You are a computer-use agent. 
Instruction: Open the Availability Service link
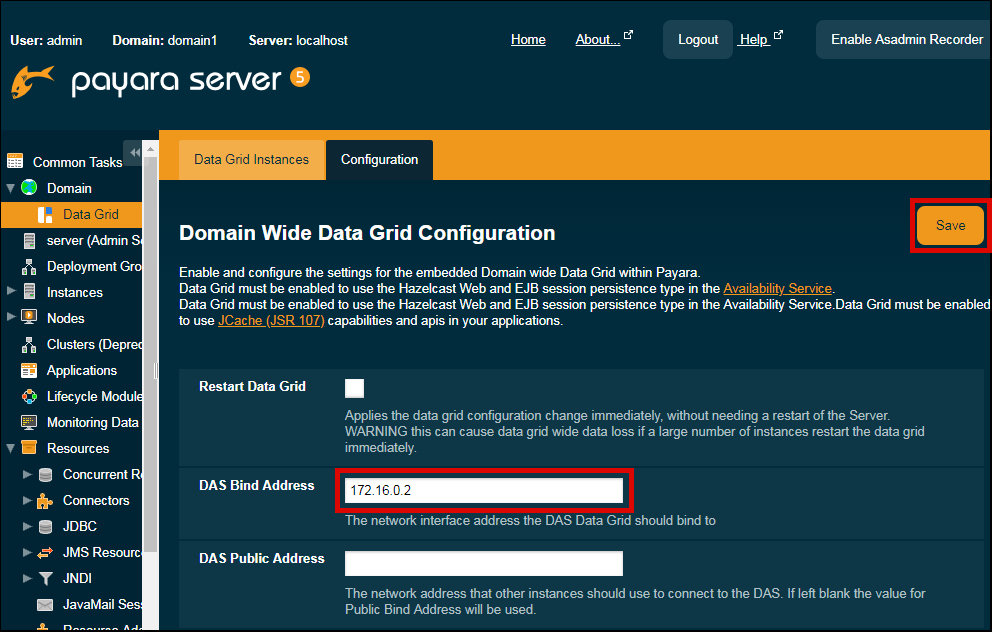(x=777, y=288)
